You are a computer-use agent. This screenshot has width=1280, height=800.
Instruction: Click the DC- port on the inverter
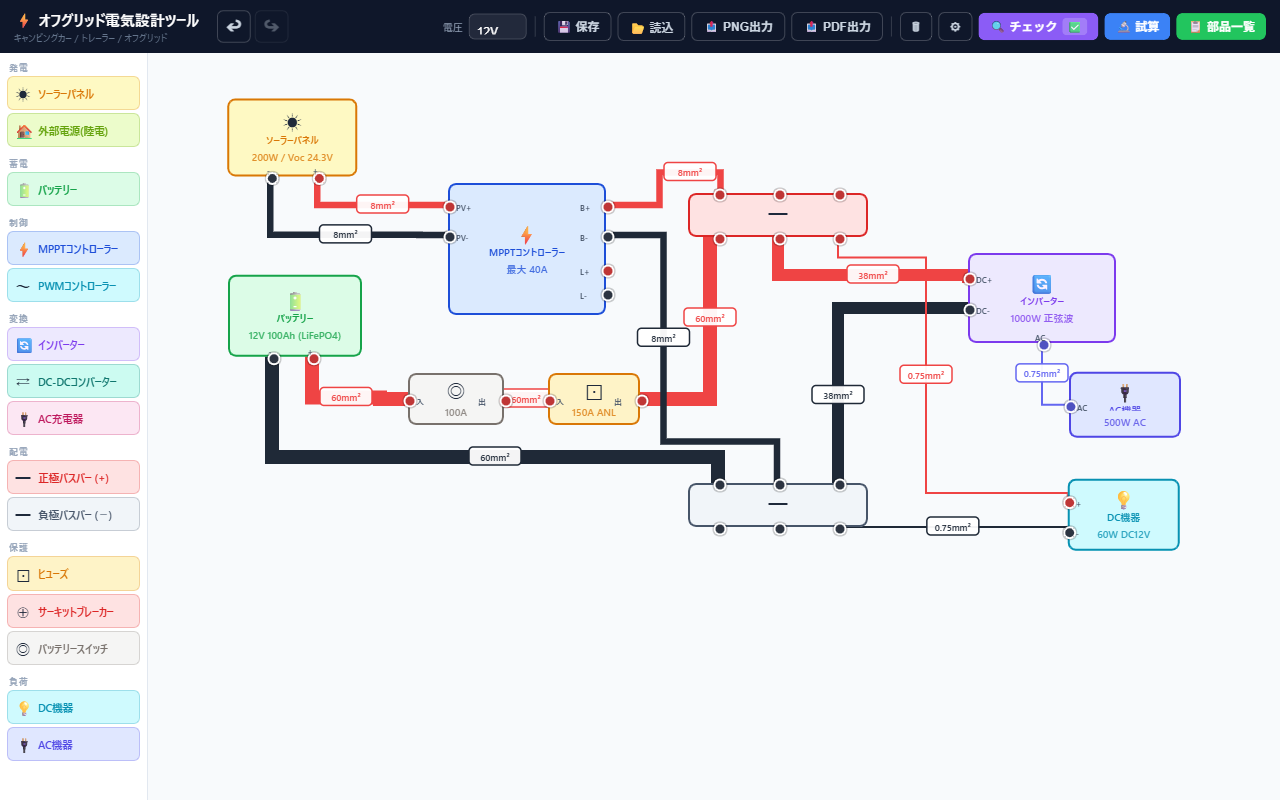[x=969, y=310]
